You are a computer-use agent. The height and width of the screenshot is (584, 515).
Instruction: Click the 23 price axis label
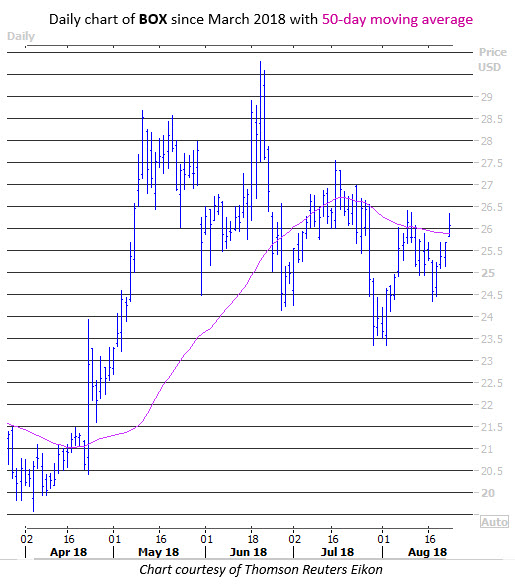486,361
